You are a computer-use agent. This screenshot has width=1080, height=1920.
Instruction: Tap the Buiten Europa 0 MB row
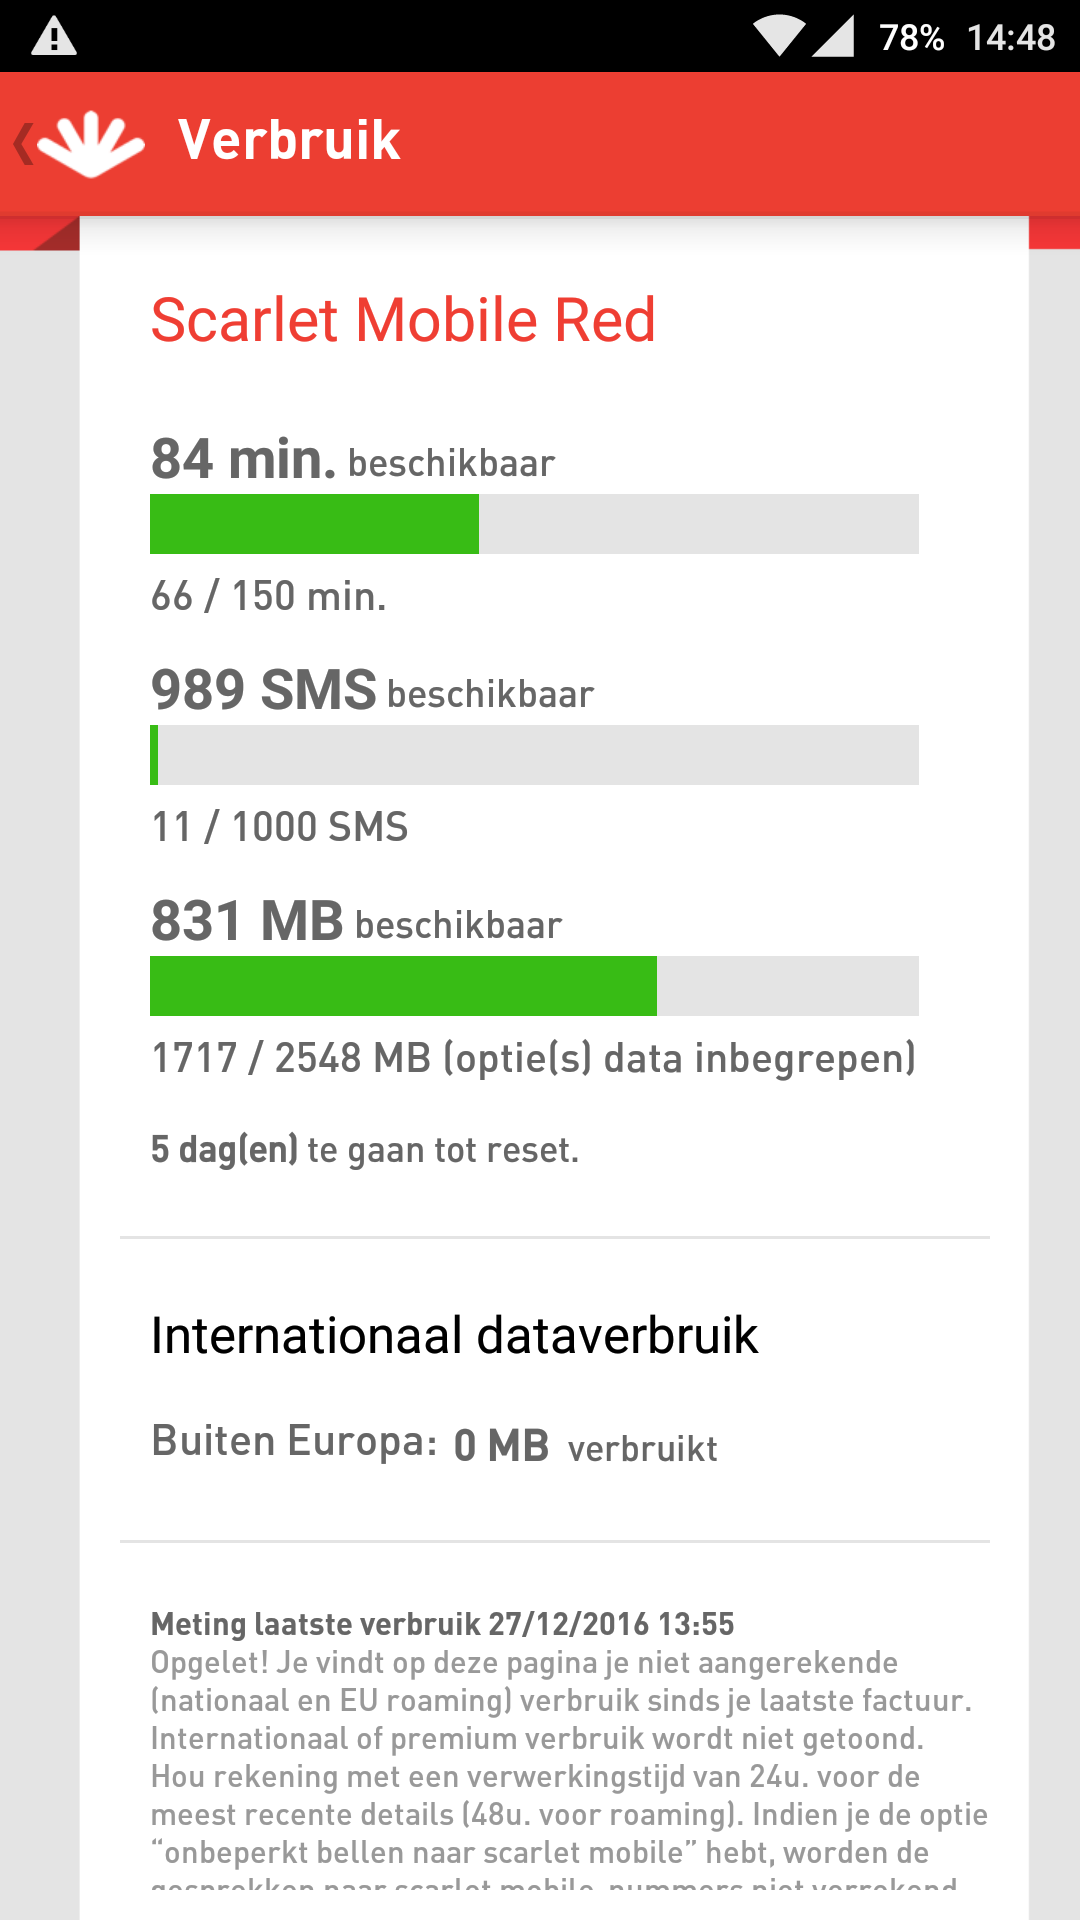434,1444
